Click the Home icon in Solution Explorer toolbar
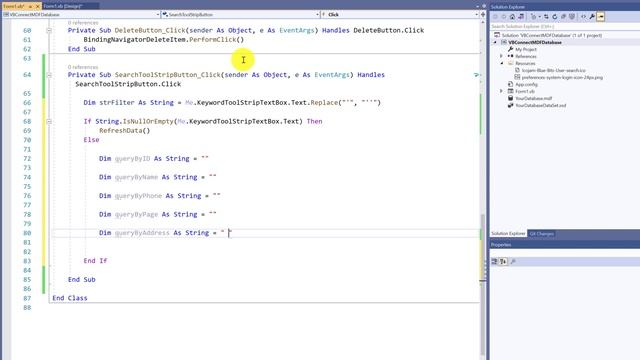Screen dimensions: 640x360 pos(512,17)
